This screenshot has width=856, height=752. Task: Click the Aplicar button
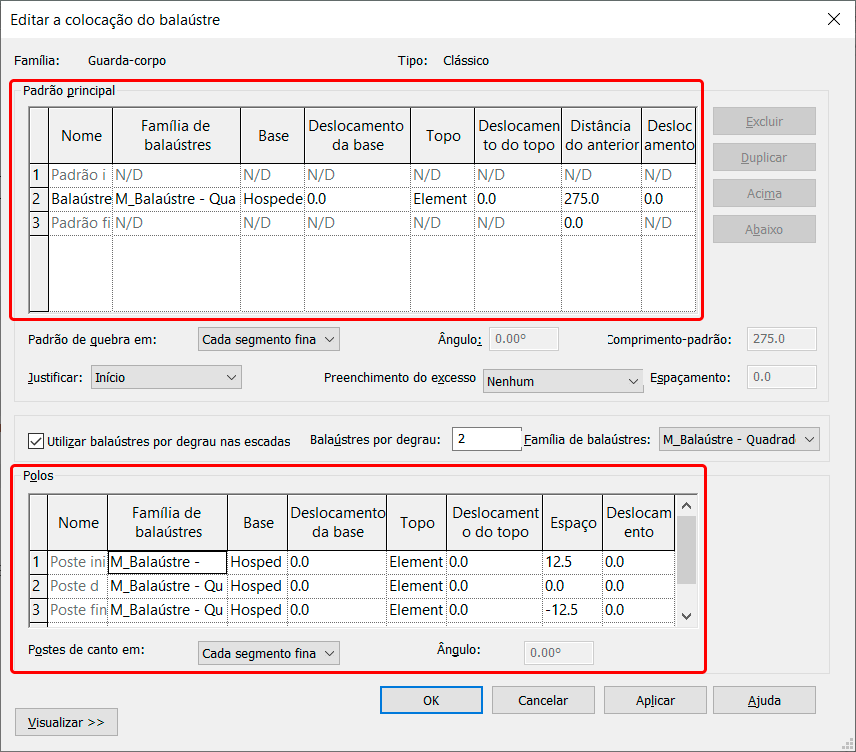tap(655, 700)
